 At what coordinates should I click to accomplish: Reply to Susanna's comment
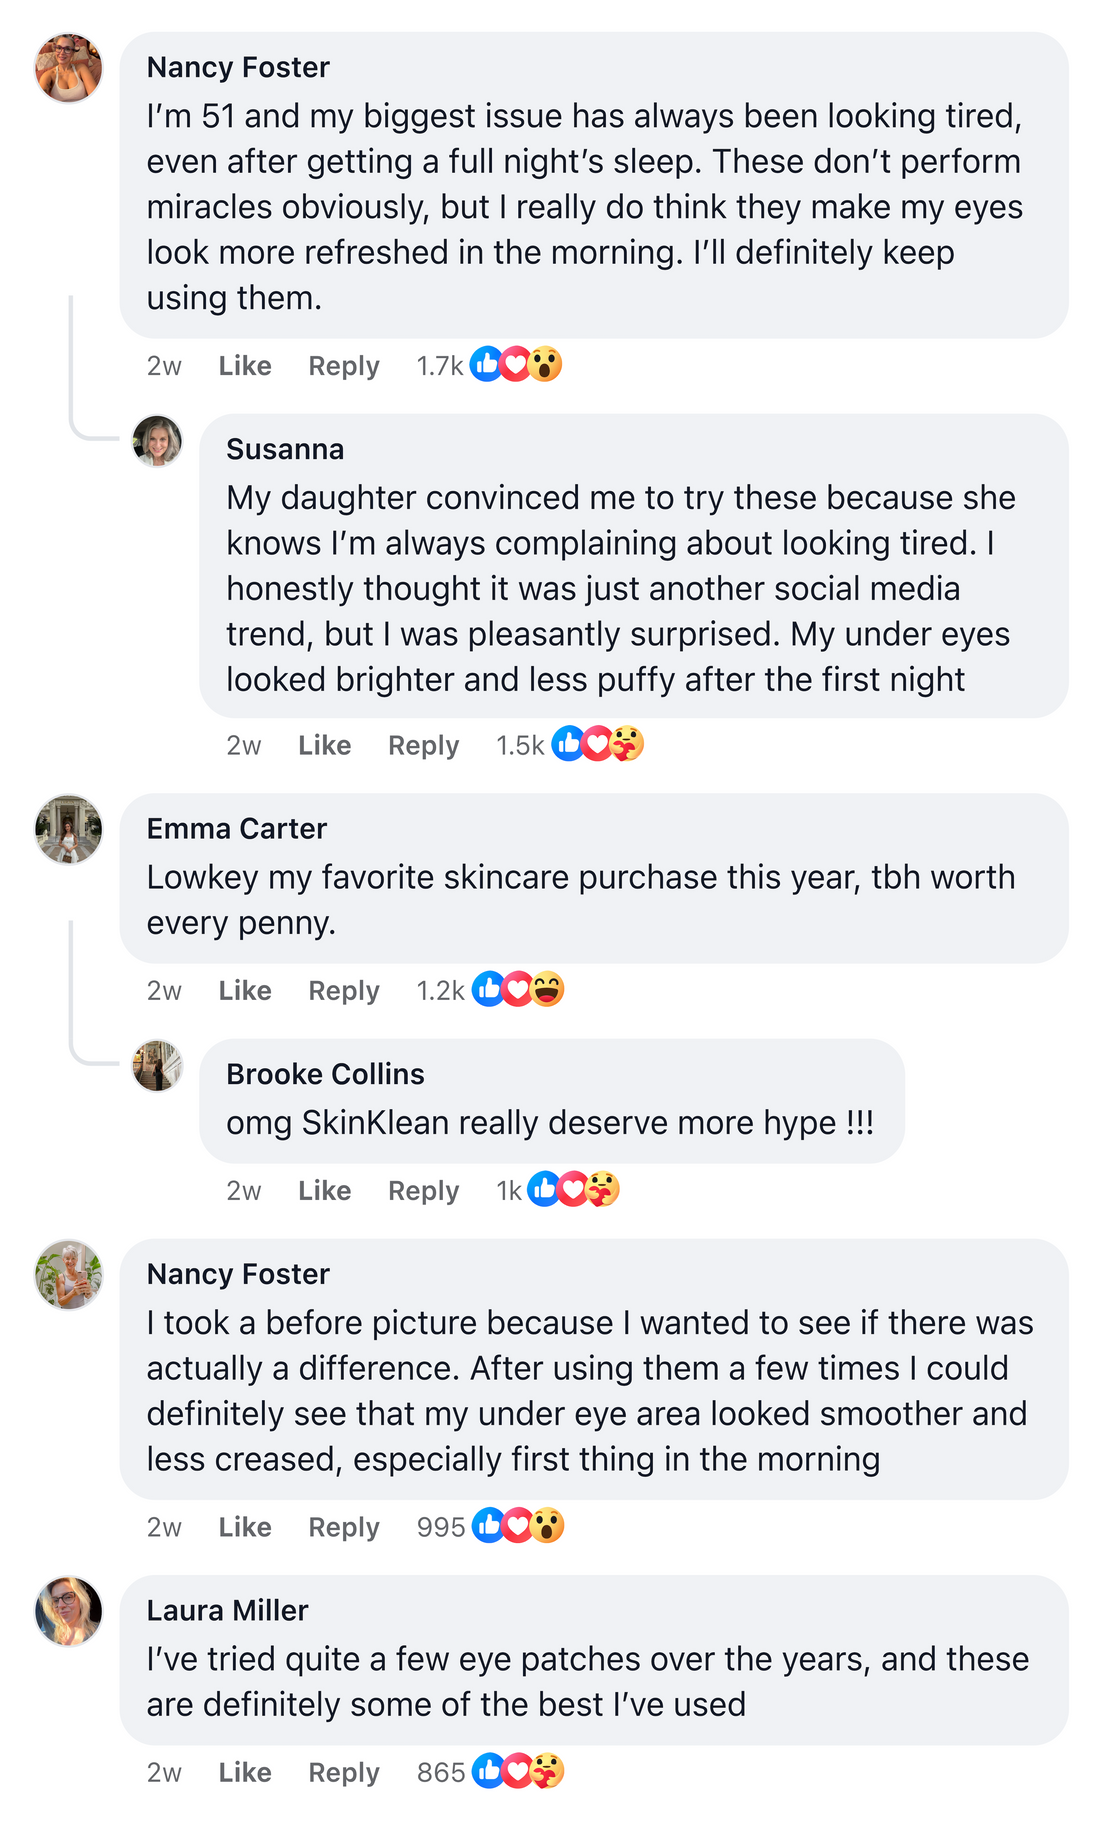point(424,746)
